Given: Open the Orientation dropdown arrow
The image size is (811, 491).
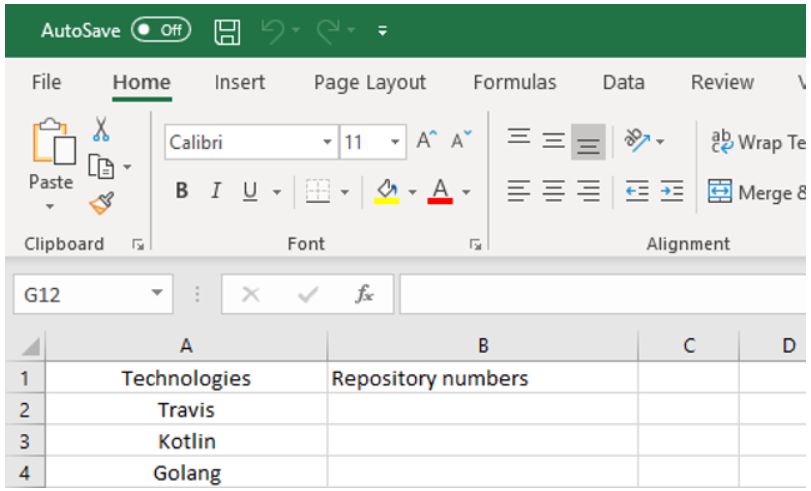Looking at the screenshot, I should tap(660, 141).
